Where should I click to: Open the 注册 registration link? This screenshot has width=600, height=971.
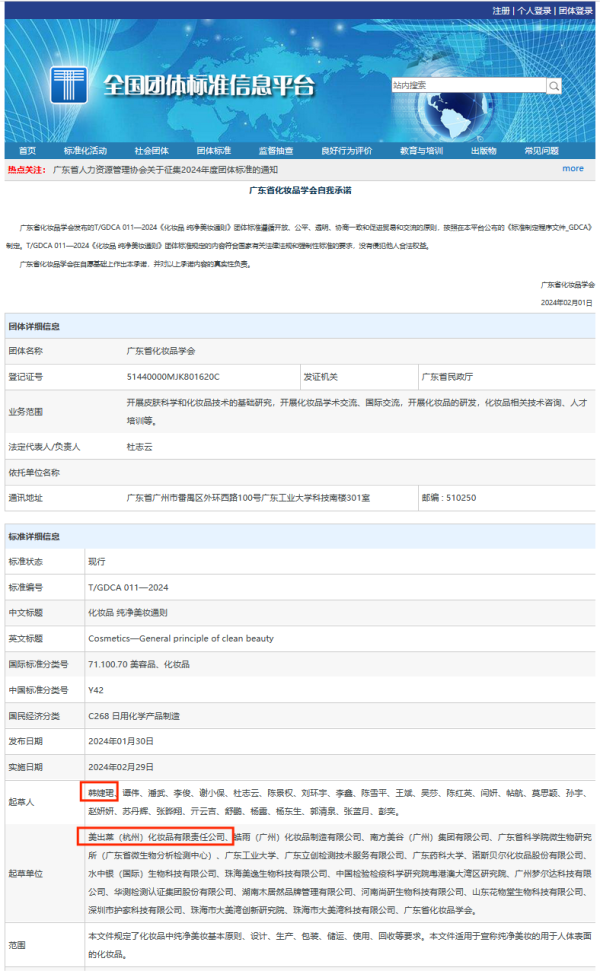pos(501,10)
